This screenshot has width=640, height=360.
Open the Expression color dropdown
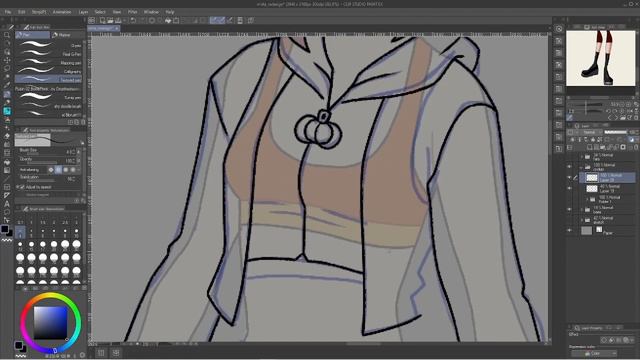pos(594,353)
